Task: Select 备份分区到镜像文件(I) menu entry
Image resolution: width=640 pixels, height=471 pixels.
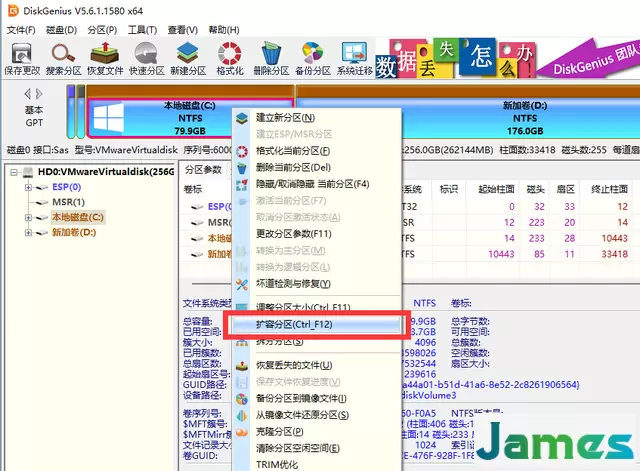Action: 316,398
